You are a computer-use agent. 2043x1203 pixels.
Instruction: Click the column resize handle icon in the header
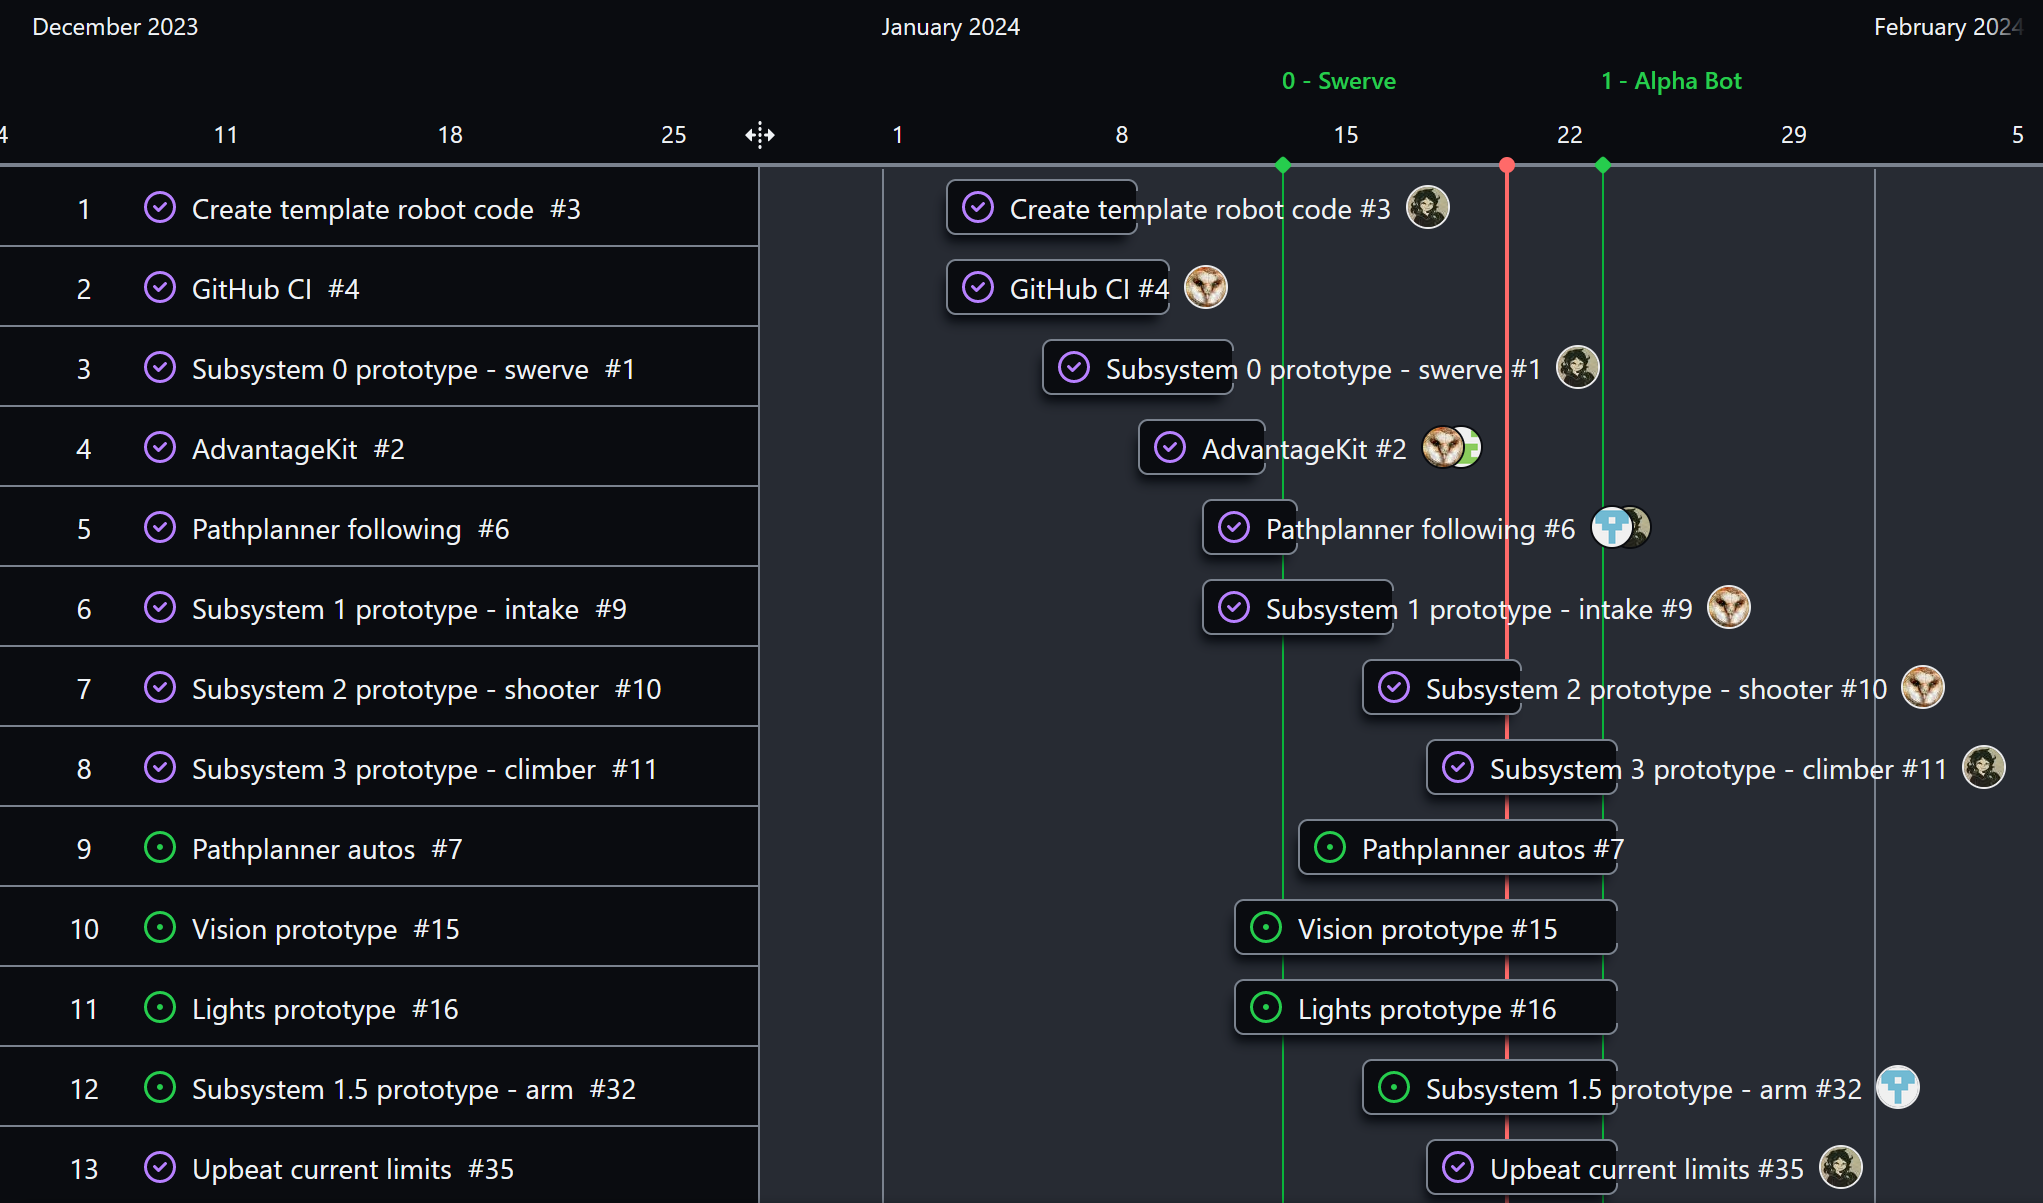click(760, 135)
